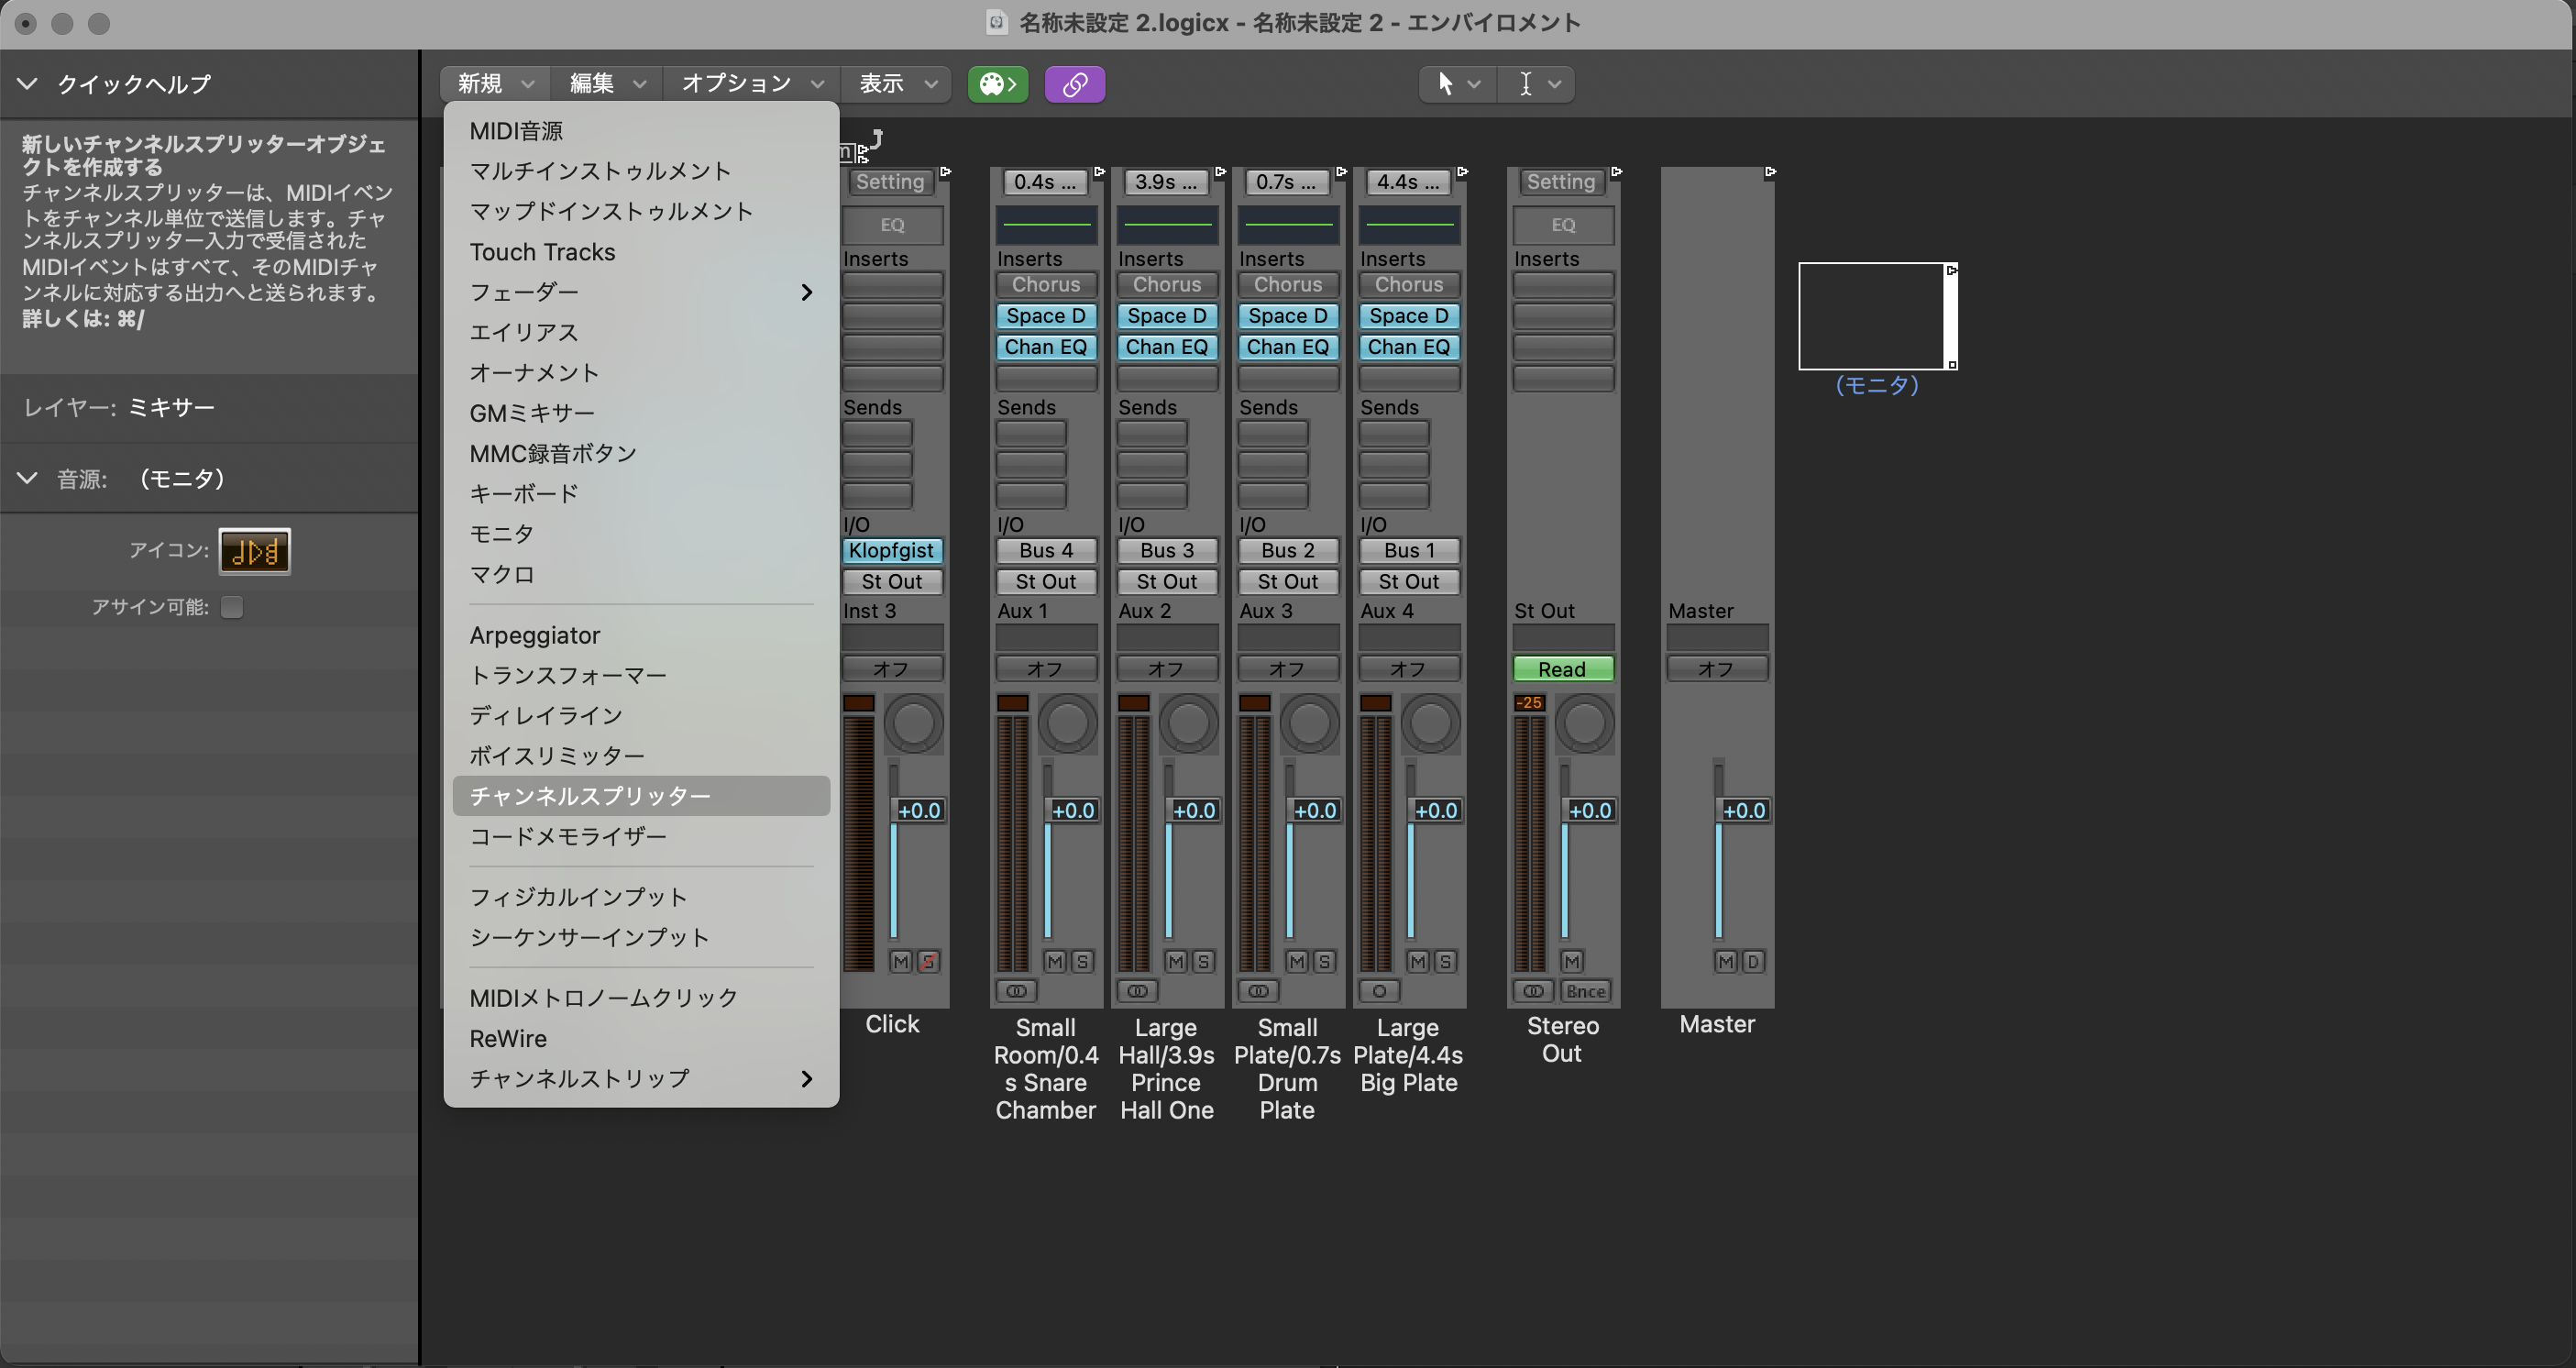2576x1368 pixels.
Task: Click the pointer tool selector
Action: pyautogui.click(x=1456, y=84)
